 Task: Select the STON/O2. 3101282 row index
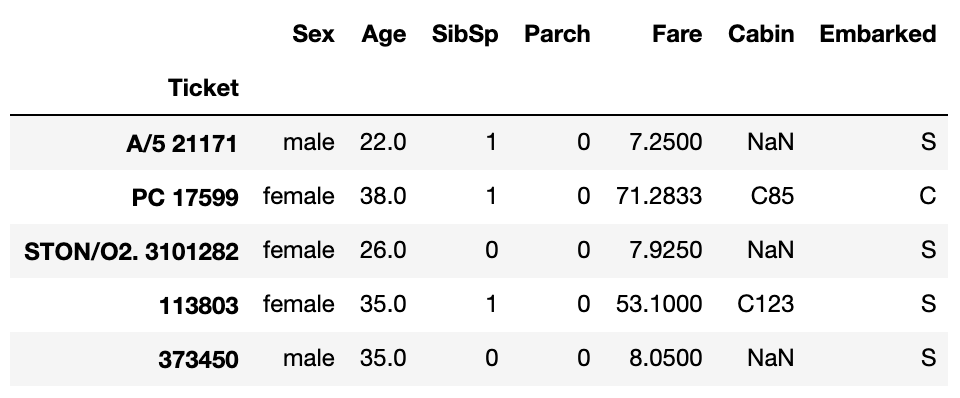tap(131, 251)
